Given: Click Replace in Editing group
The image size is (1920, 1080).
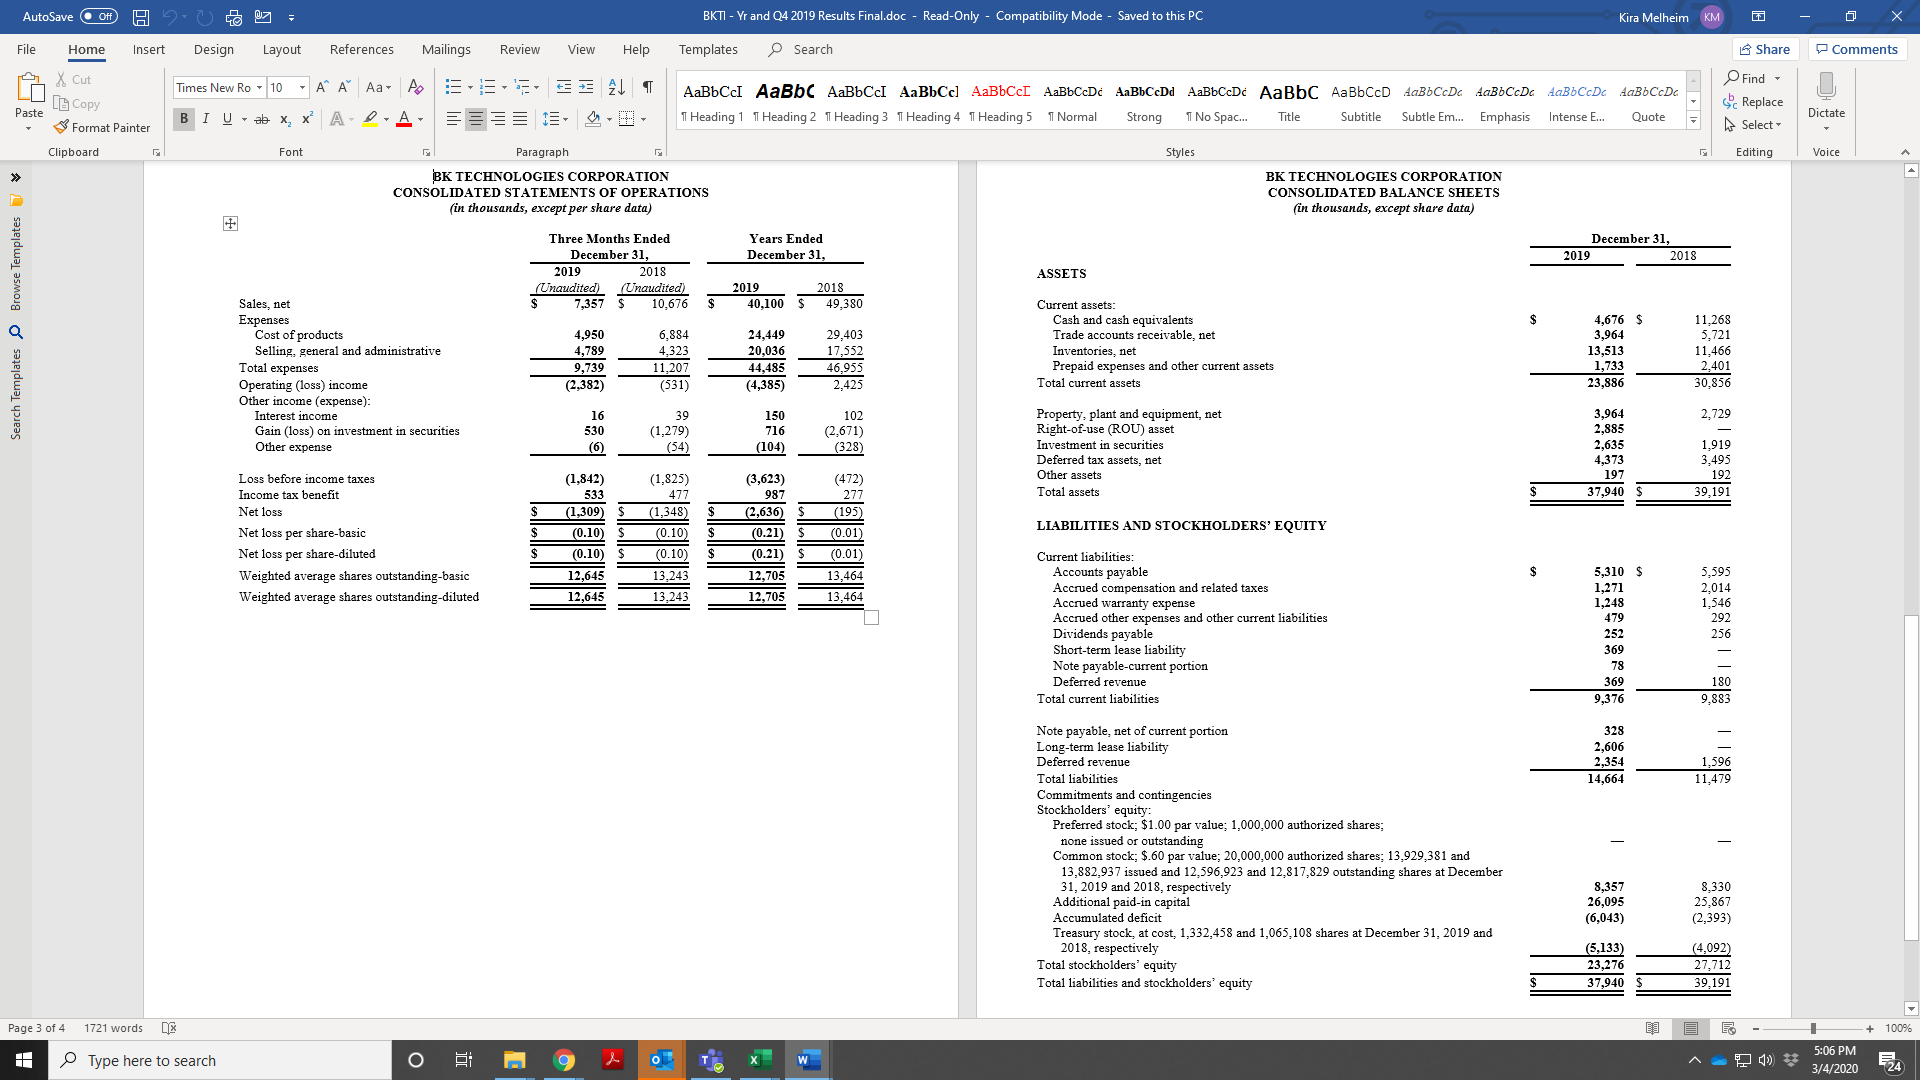Looking at the screenshot, I should [x=1753, y=101].
